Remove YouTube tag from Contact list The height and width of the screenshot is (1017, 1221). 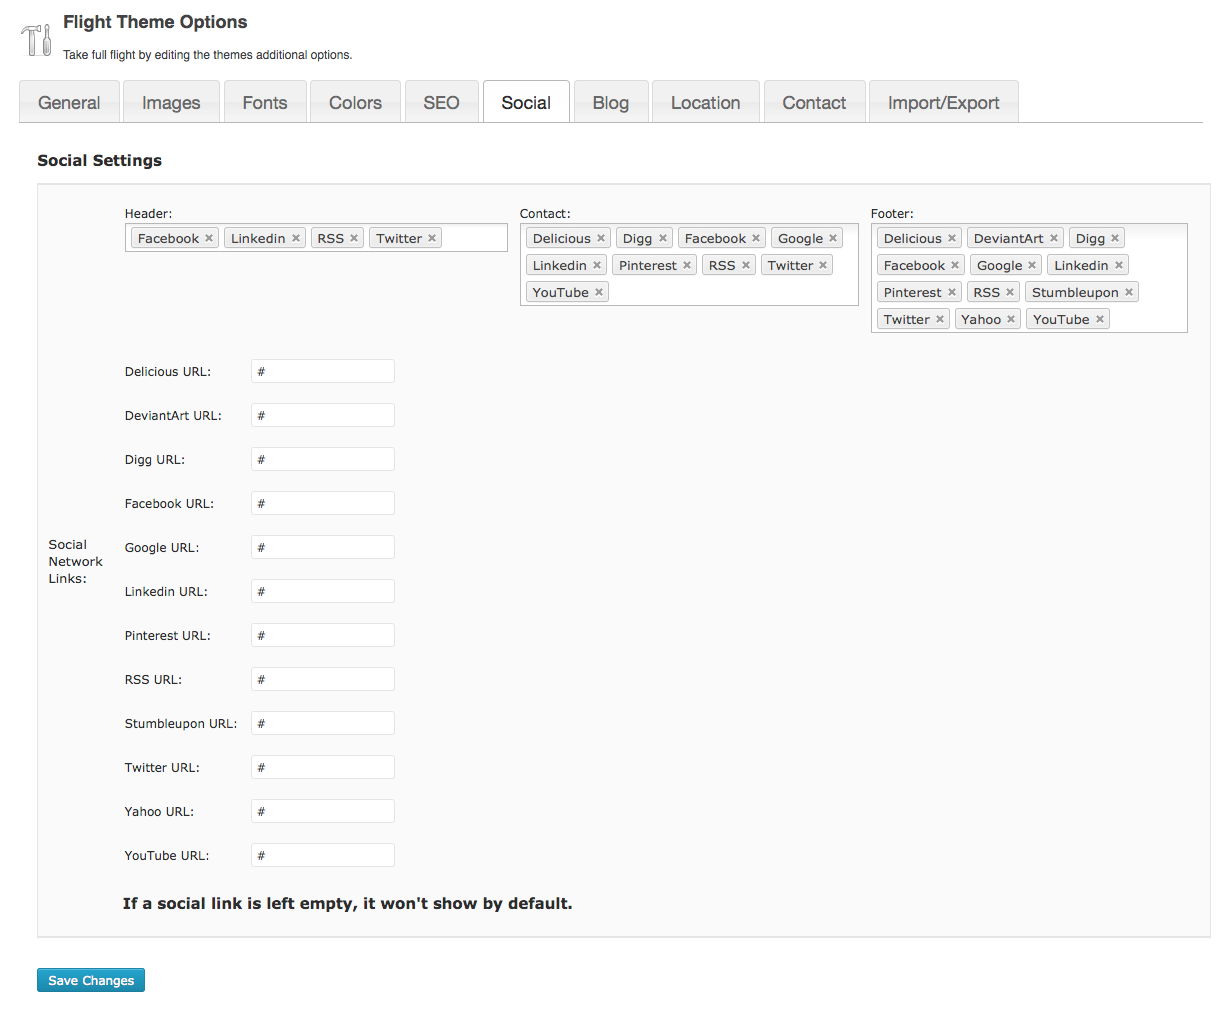click(x=599, y=292)
